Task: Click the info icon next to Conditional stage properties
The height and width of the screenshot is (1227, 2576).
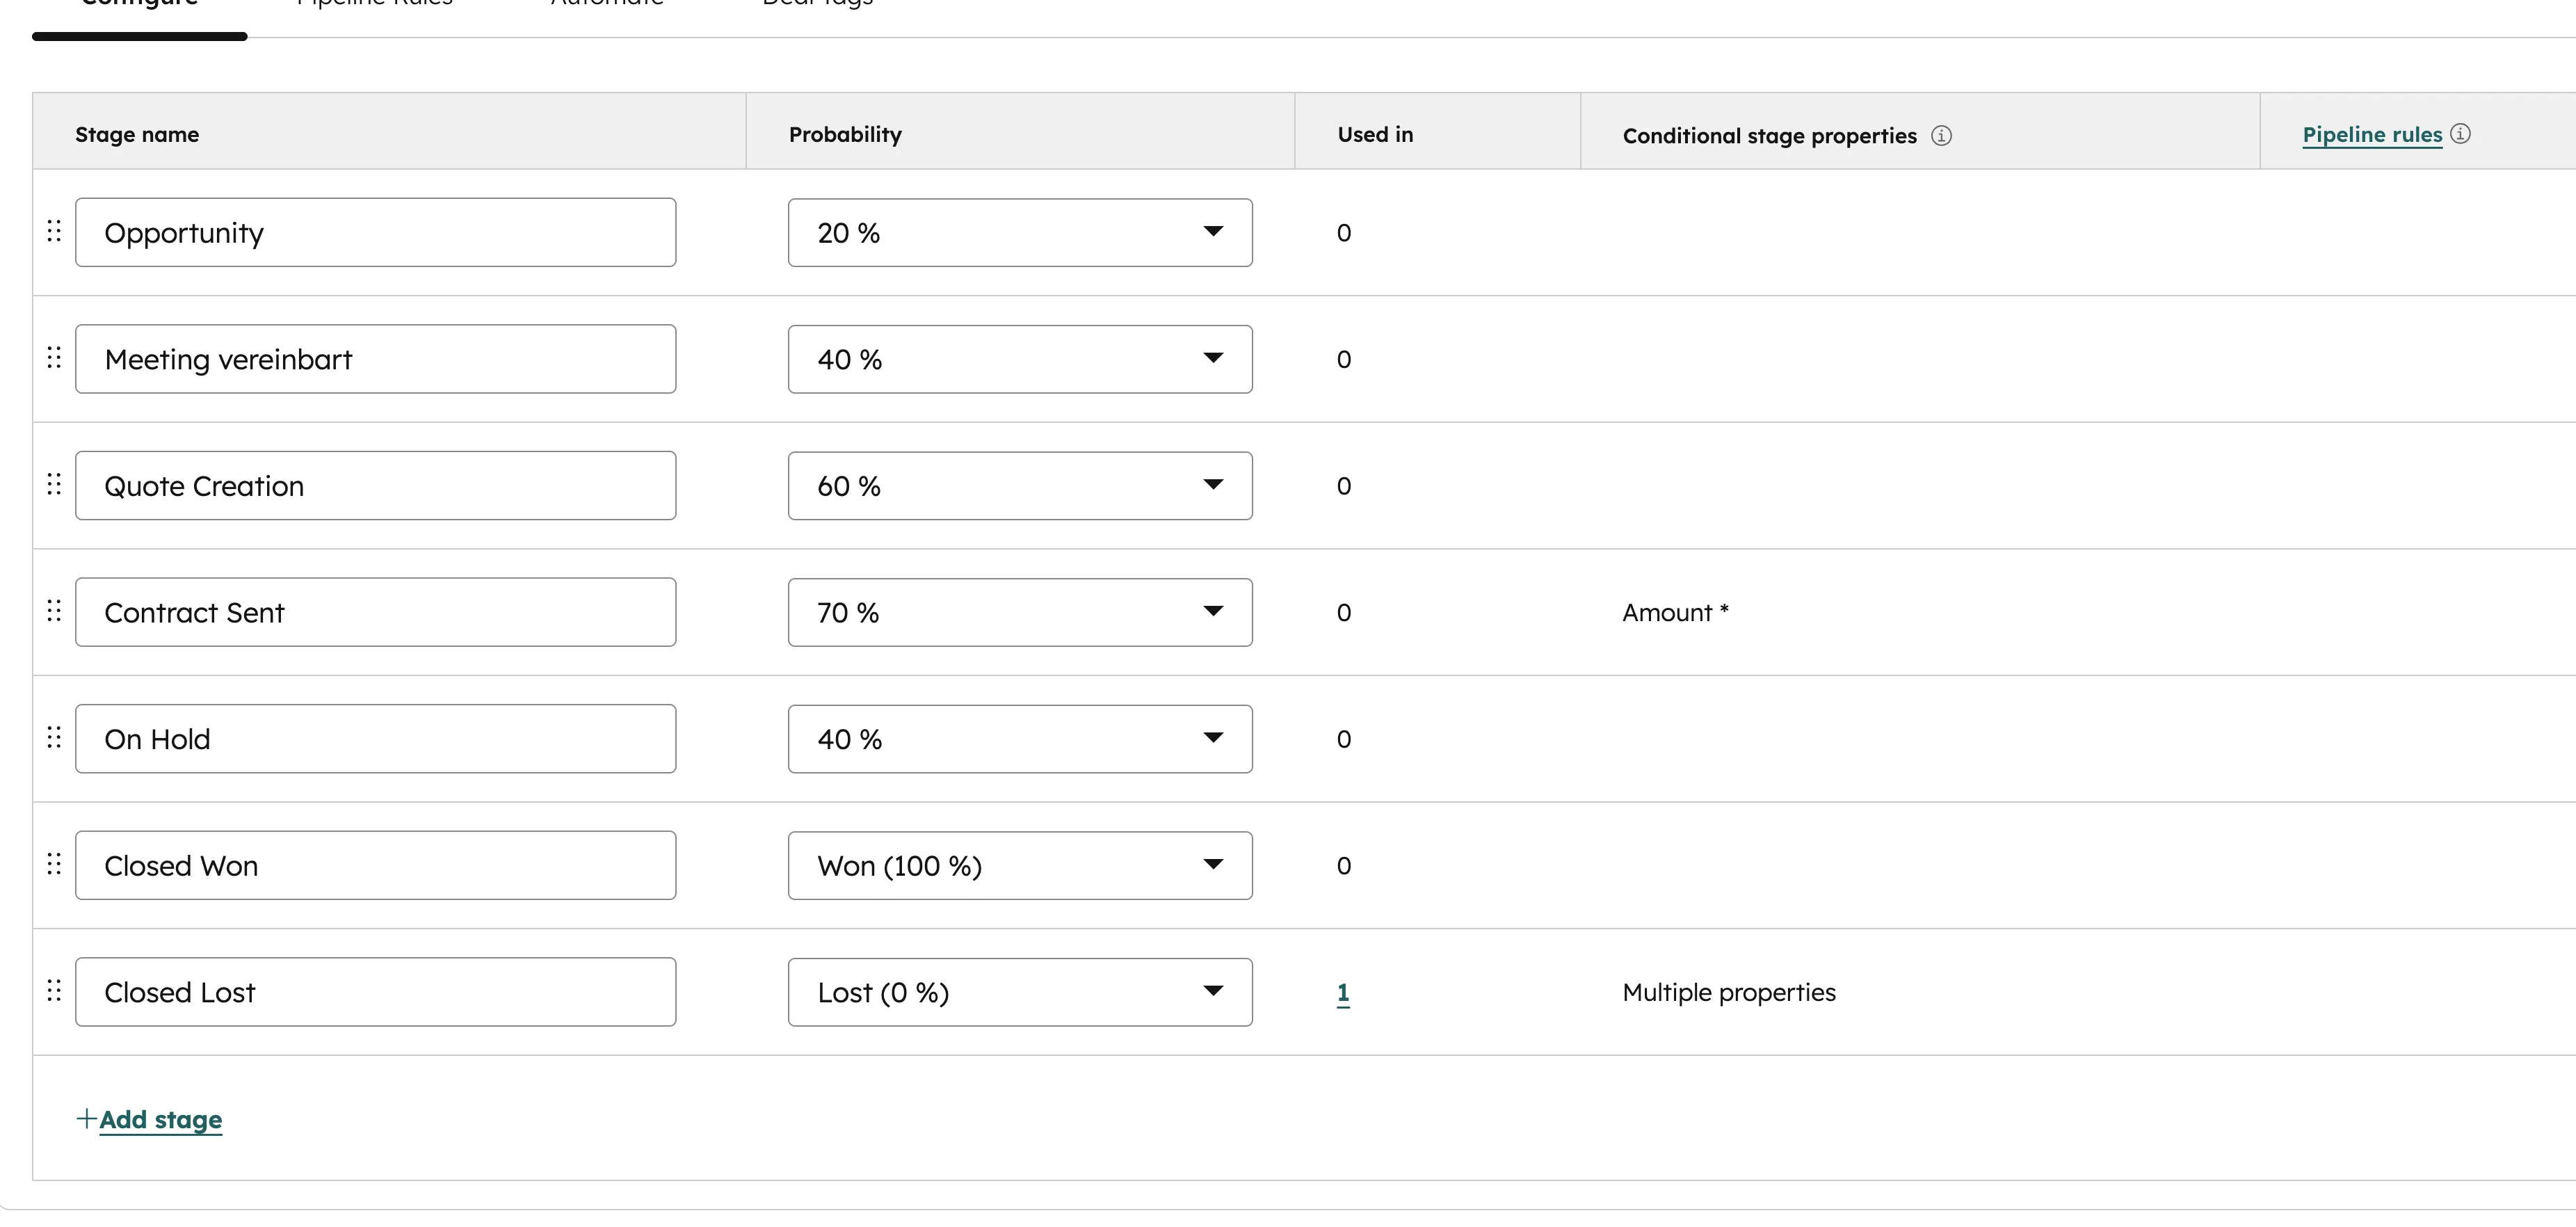Action: [x=1941, y=134]
